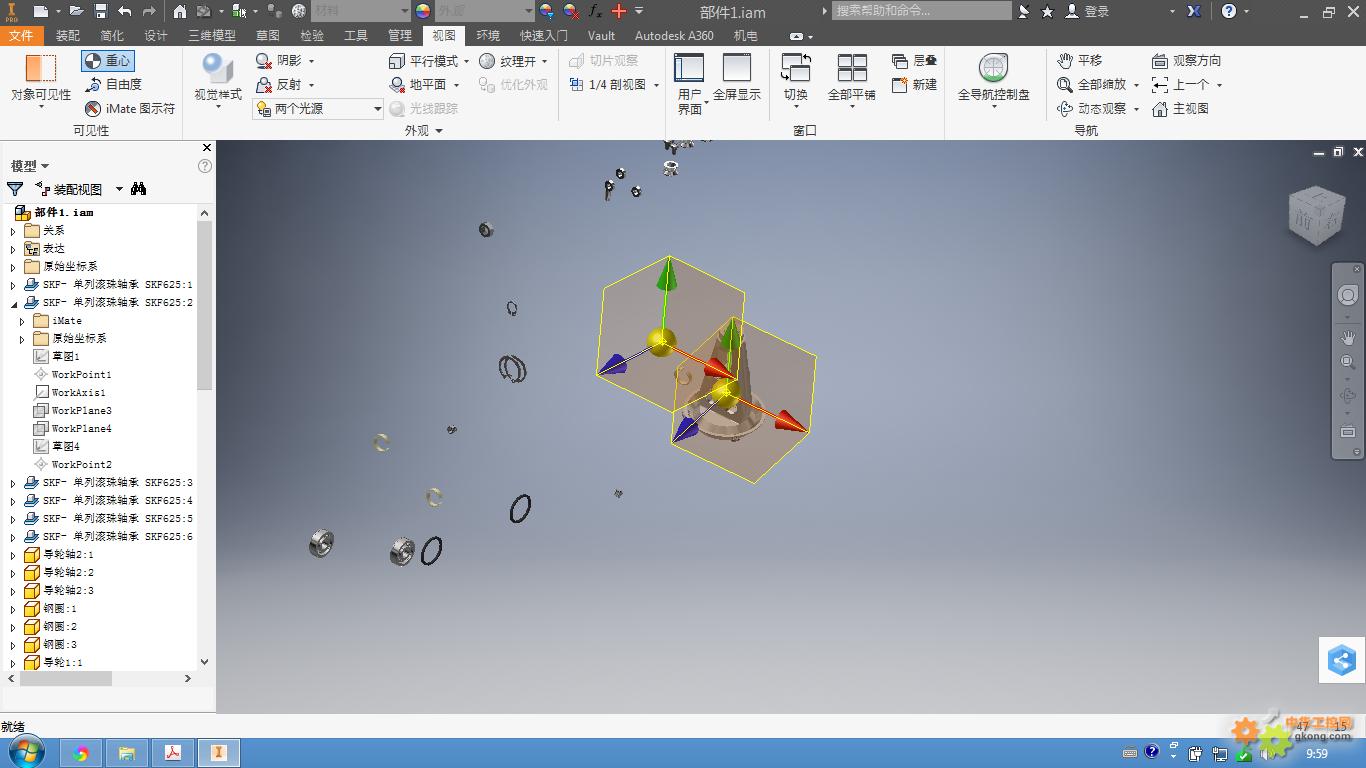This screenshot has height=768, width=1366.
Task: Expand the 导轮轴2:1 tree node
Action: coord(13,555)
